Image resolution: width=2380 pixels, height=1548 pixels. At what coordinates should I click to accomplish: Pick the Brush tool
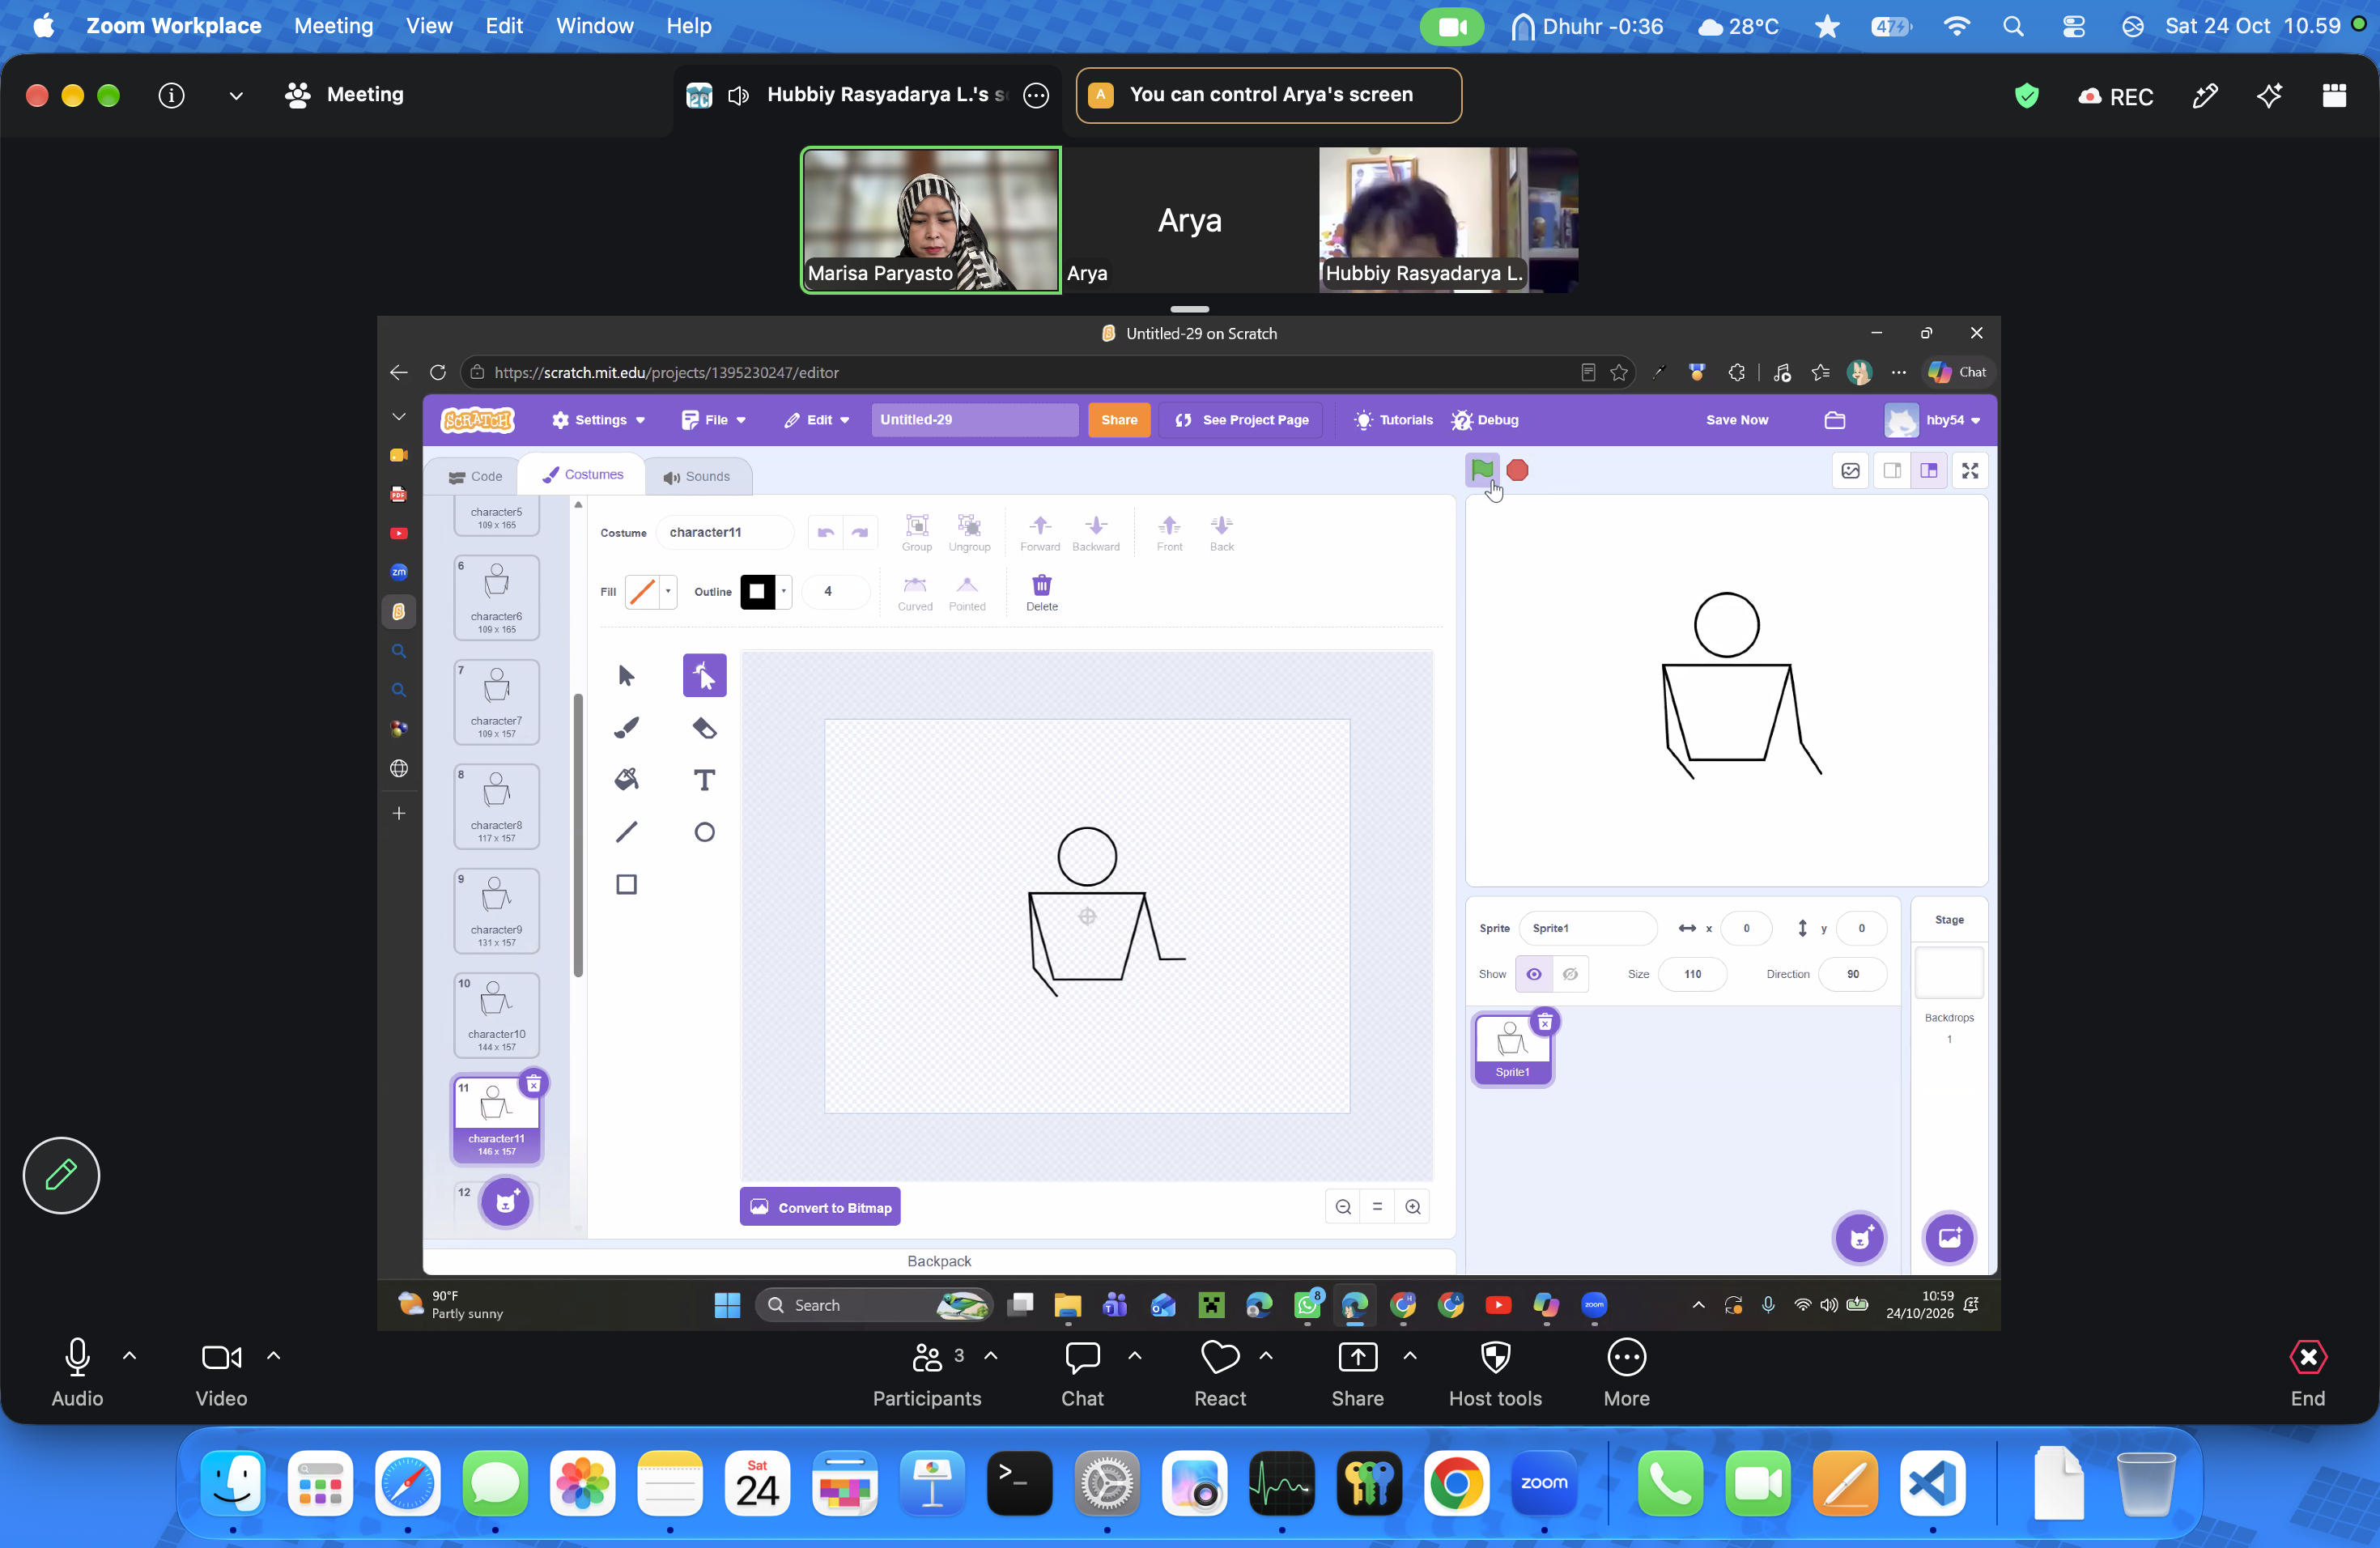tap(626, 727)
